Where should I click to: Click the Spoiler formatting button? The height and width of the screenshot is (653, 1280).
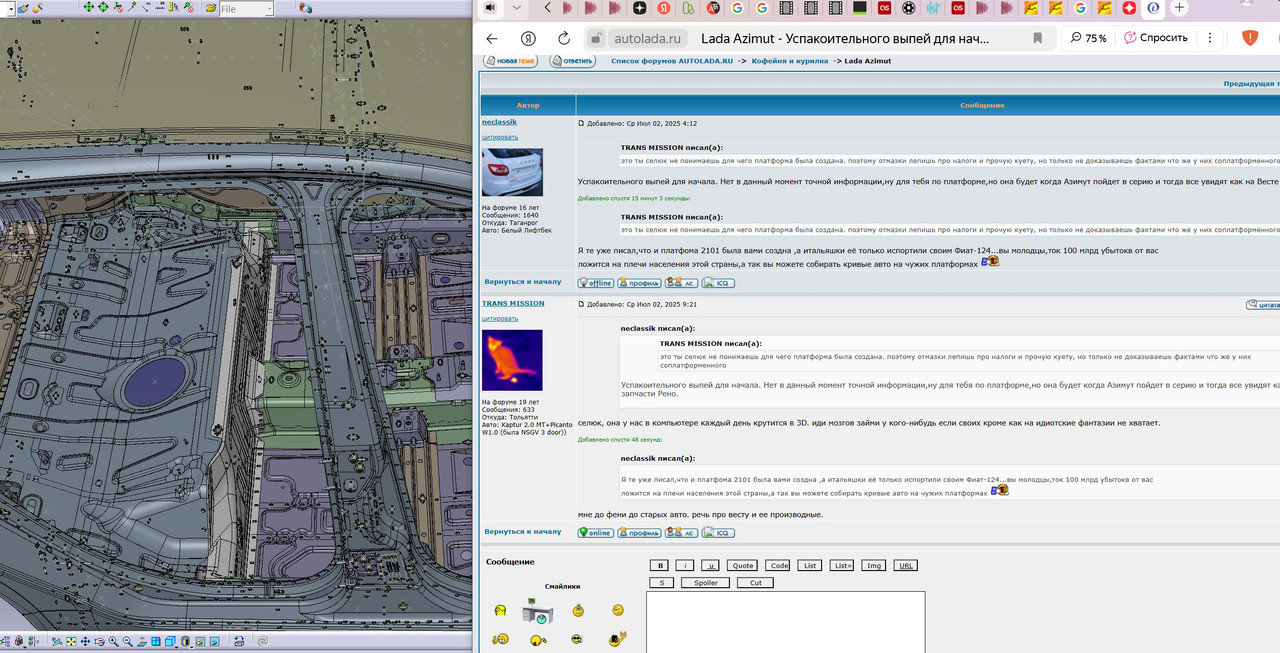(706, 582)
